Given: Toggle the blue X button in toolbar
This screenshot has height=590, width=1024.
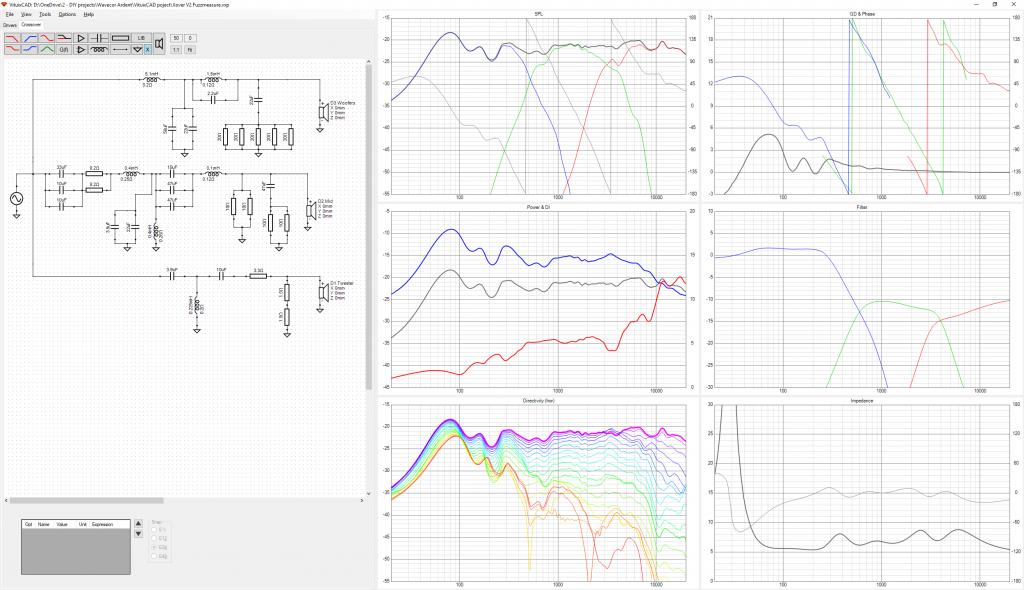Looking at the screenshot, I should (148, 50).
